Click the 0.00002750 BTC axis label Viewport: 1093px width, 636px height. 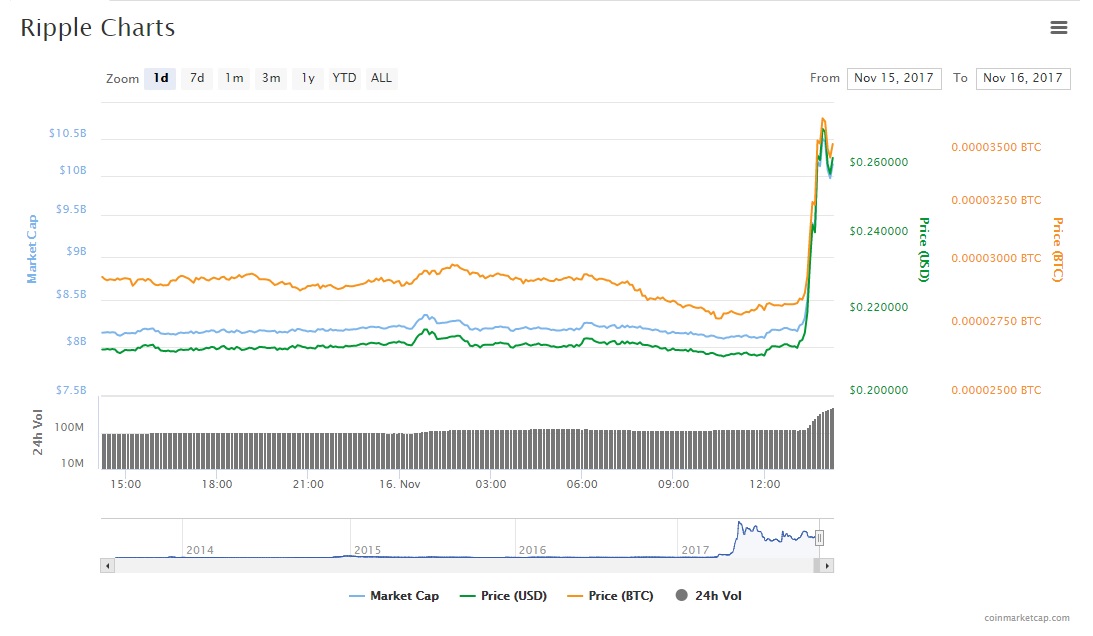(x=996, y=321)
